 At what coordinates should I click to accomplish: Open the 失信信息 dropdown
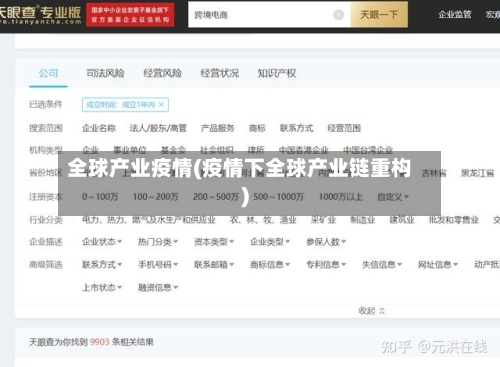(382, 265)
